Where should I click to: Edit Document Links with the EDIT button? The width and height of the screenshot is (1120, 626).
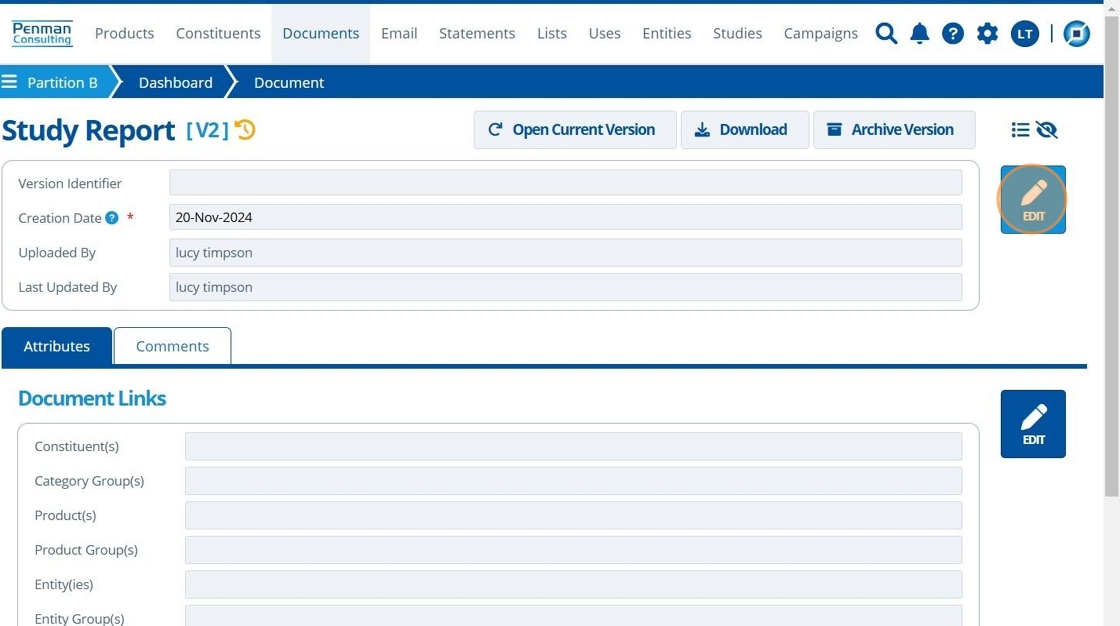(1033, 424)
